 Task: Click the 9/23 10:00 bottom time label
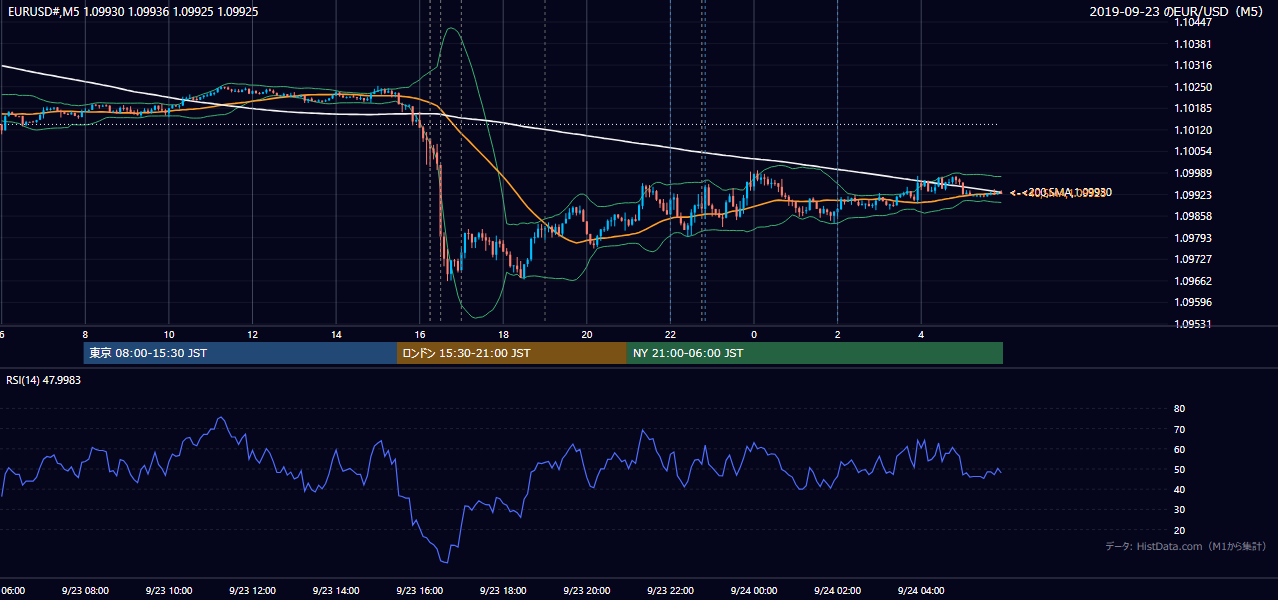[x=168, y=591]
